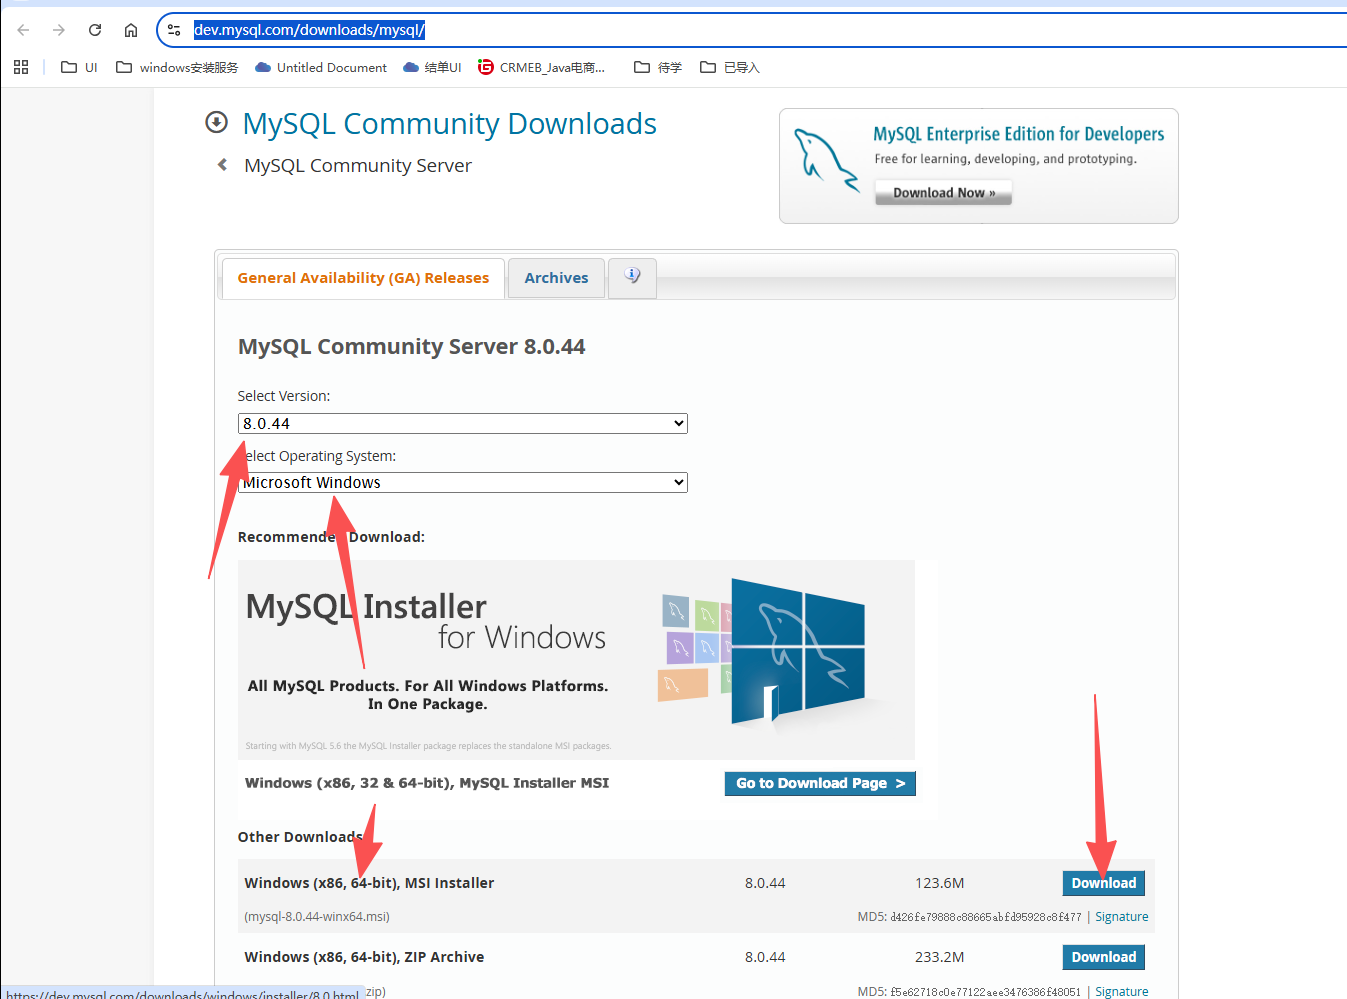Open the Signature link for ZIP Archive
The height and width of the screenshot is (999, 1347).
(1121, 992)
